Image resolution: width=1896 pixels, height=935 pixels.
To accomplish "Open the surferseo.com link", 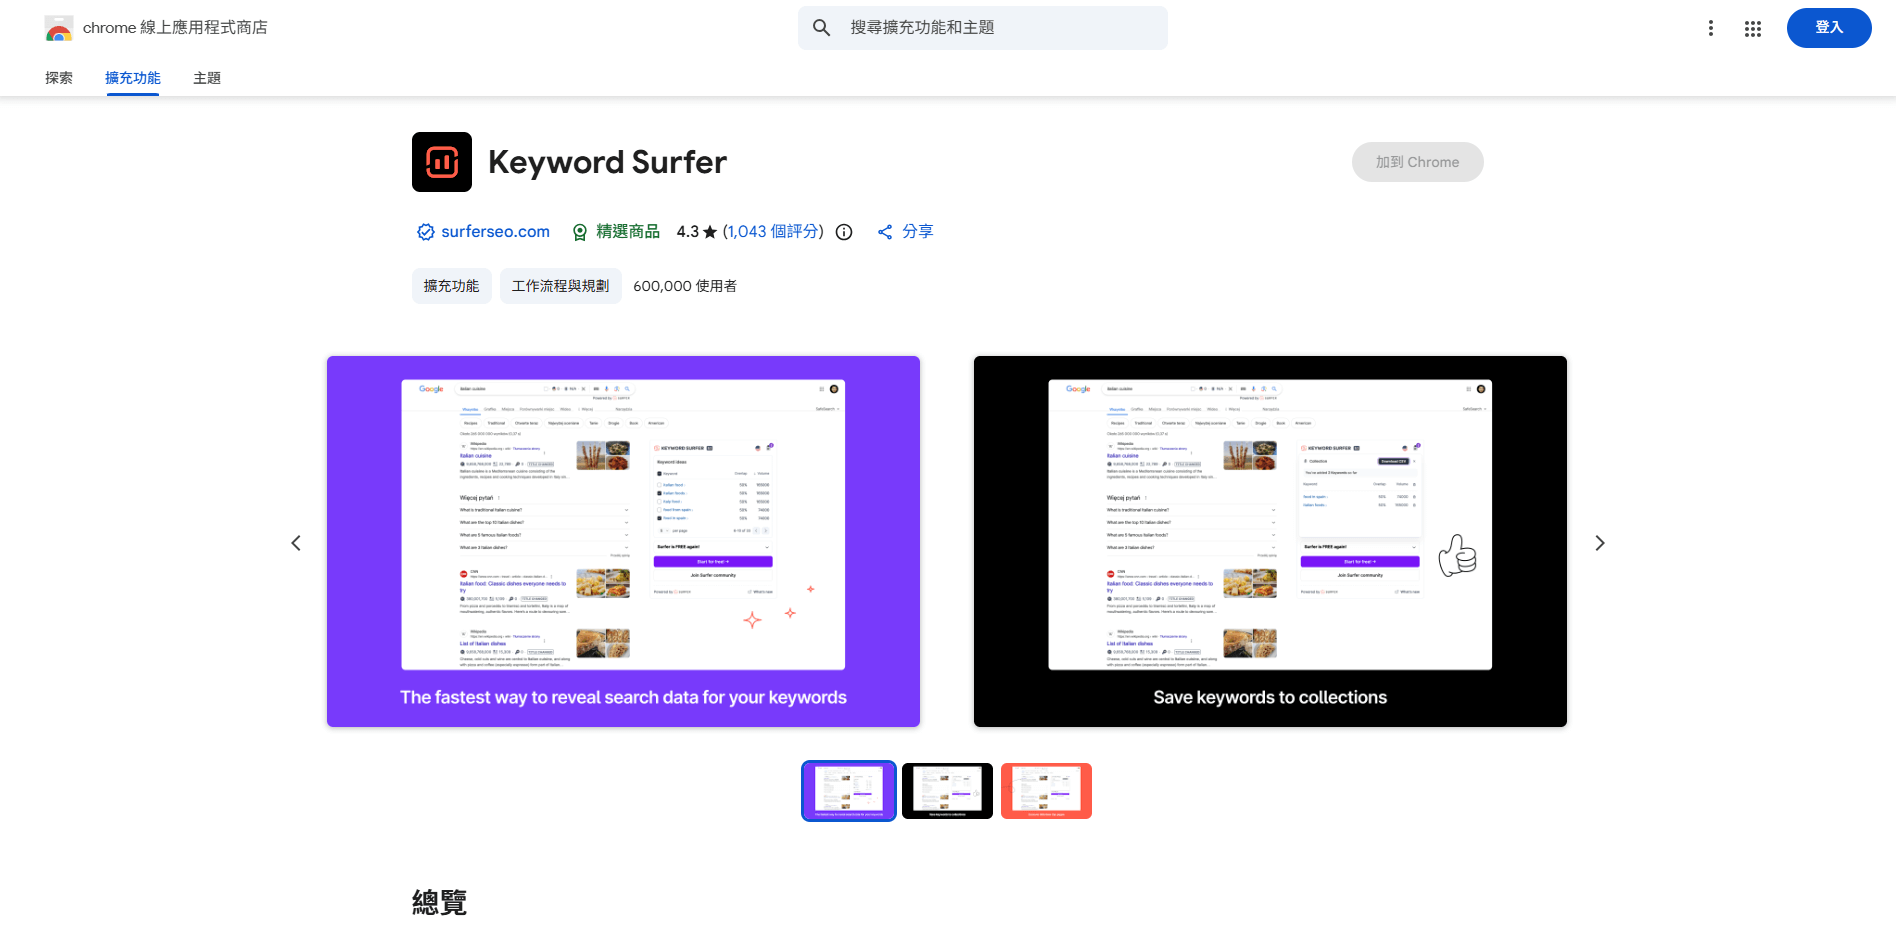I will click(x=495, y=231).
